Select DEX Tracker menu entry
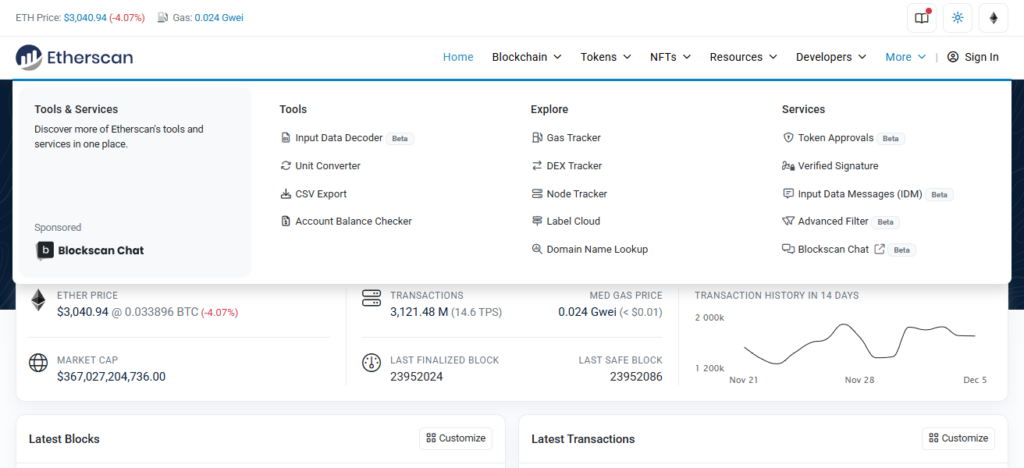Image resolution: width=1024 pixels, height=468 pixels. 574,166
